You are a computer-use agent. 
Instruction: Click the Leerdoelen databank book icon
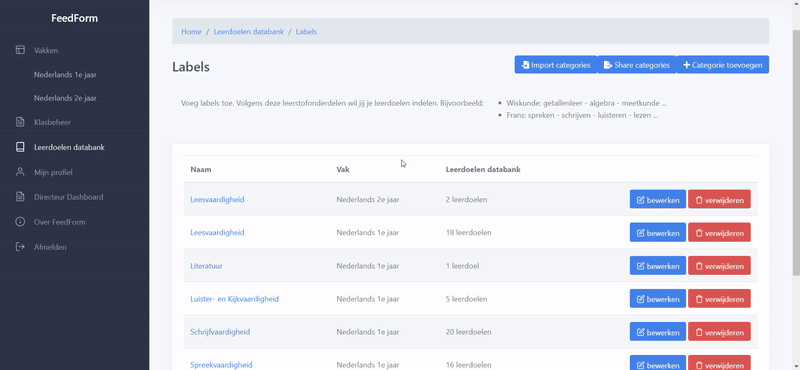(20, 147)
